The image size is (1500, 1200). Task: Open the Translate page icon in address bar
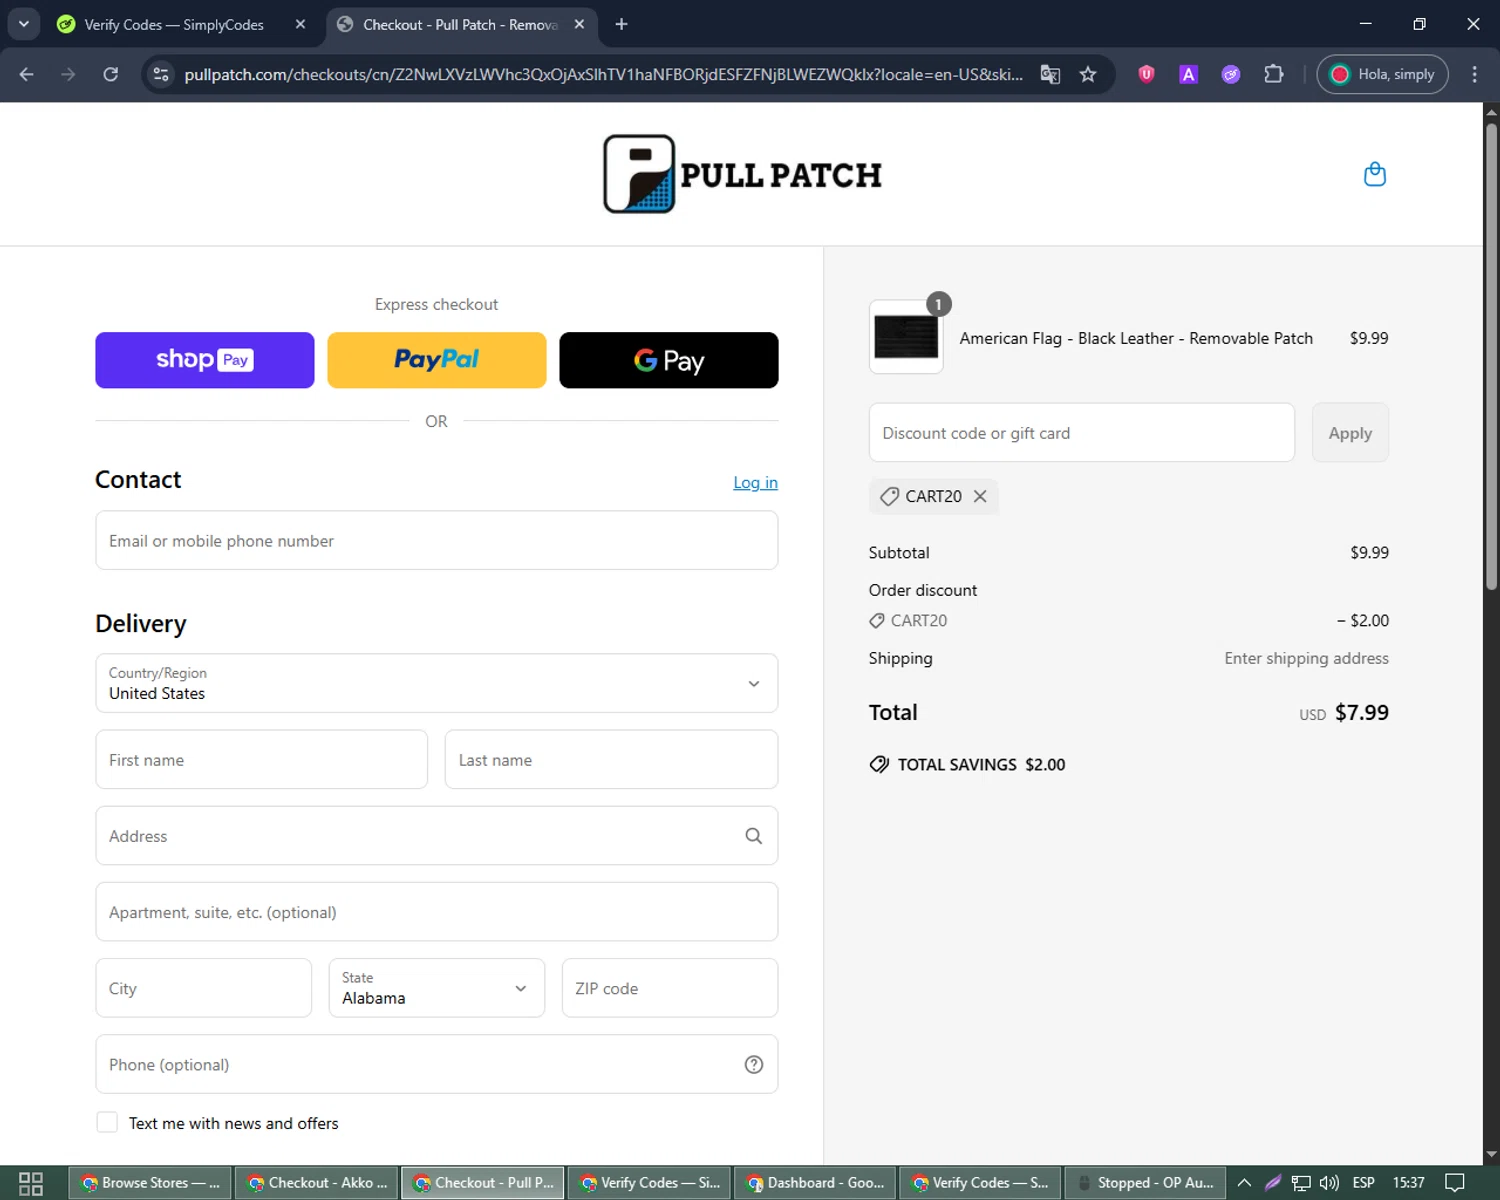pyautogui.click(x=1050, y=74)
